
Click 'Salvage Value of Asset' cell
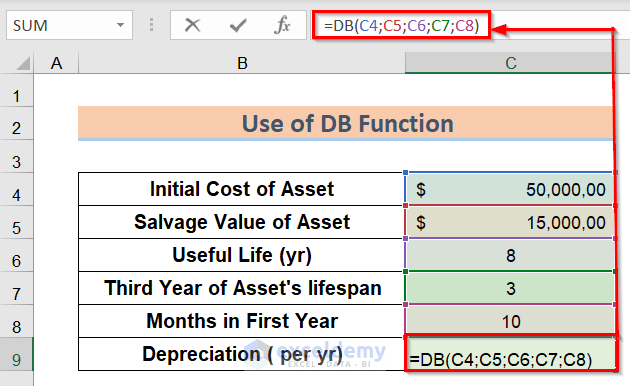241,222
